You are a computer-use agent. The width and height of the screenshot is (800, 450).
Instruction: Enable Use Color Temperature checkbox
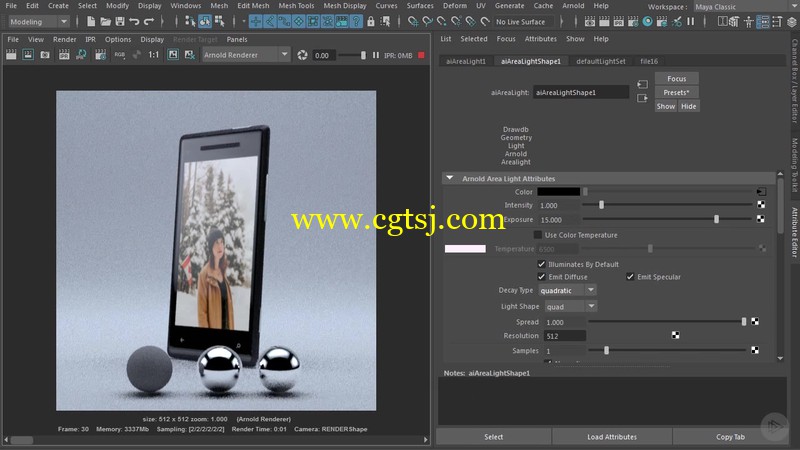pos(537,235)
